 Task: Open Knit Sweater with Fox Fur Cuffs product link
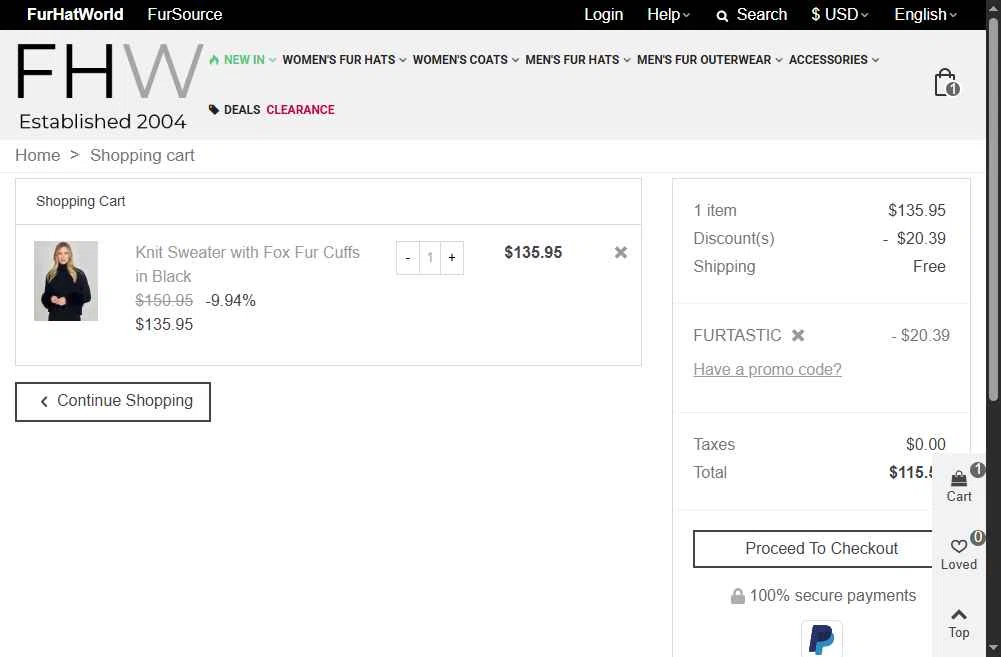pyautogui.click(x=247, y=264)
